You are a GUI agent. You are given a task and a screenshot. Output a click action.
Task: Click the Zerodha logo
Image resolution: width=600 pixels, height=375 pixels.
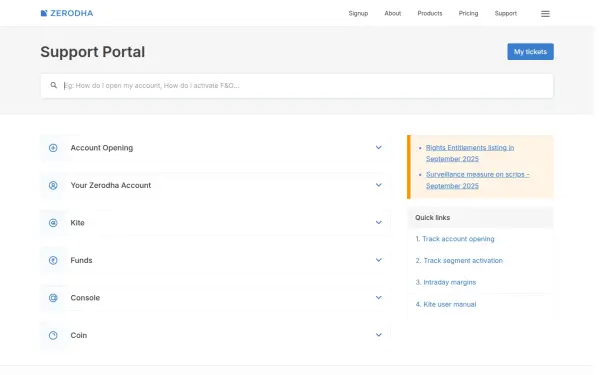[67, 13]
